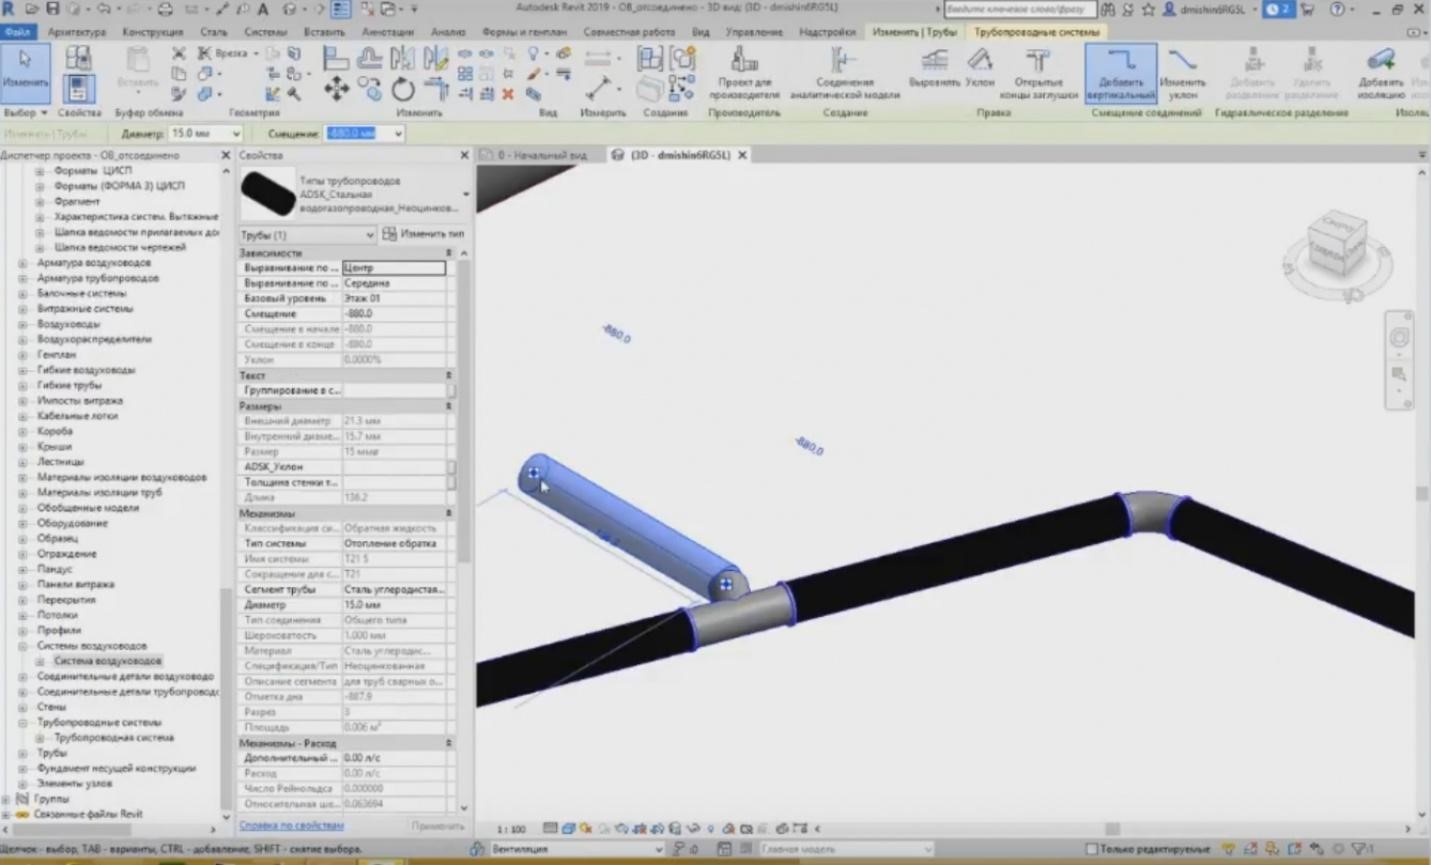Click the Этаж 01 base level value
The width and height of the screenshot is (1431, 865).
[394, 298]
